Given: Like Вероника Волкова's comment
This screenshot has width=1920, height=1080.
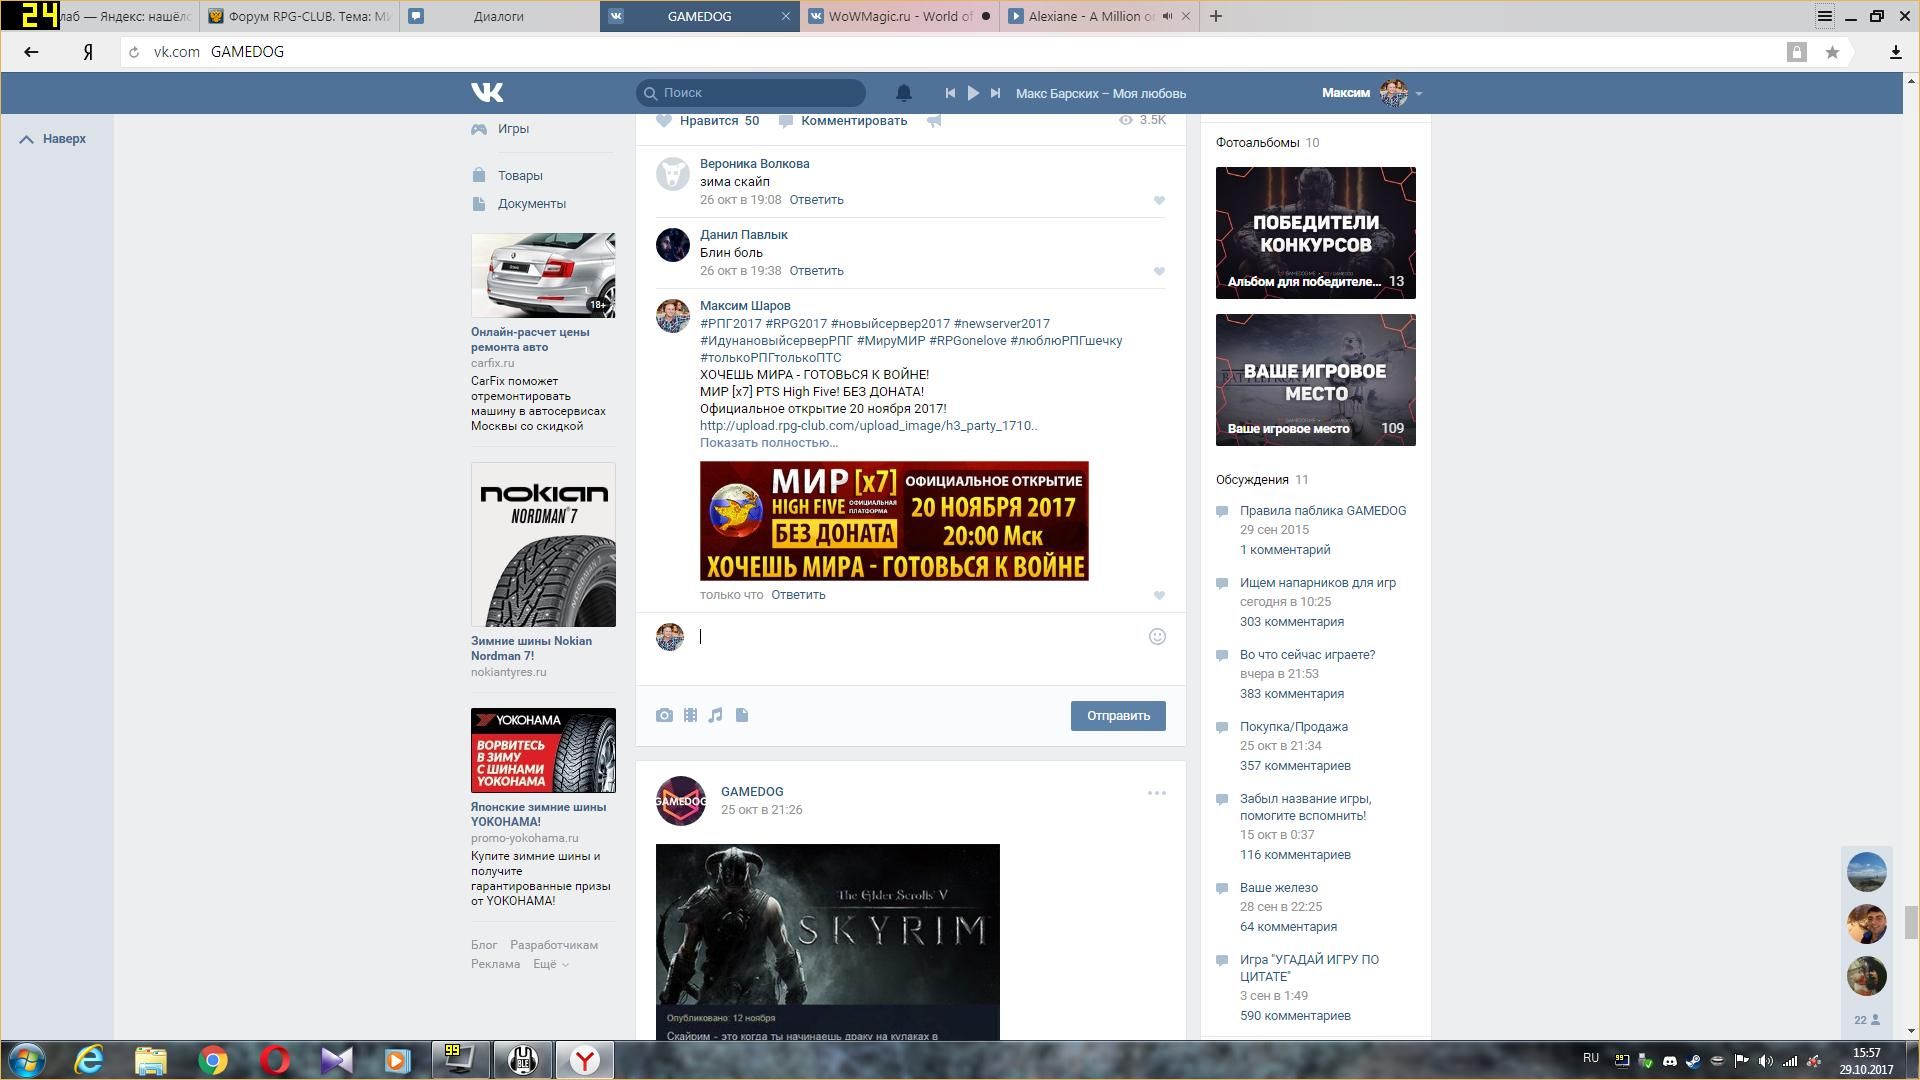Looking at the screenshot, I should click(1159, 201).
